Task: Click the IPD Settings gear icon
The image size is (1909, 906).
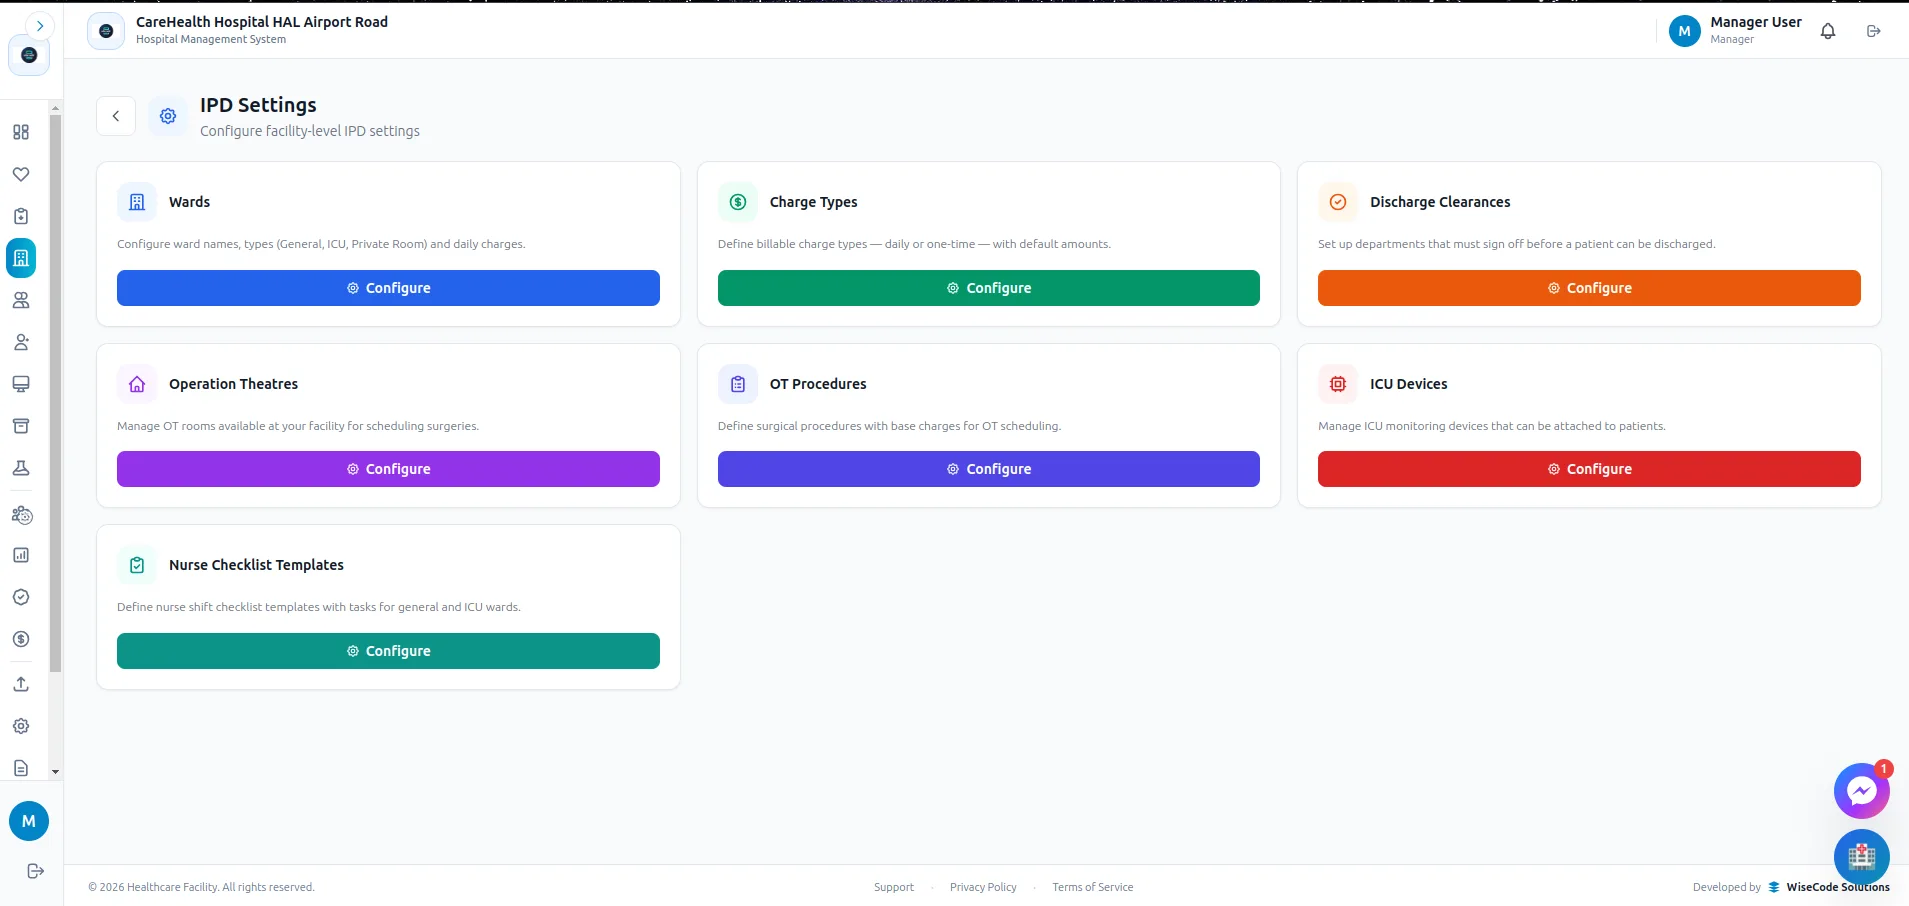Action: [x=168, y=116]
